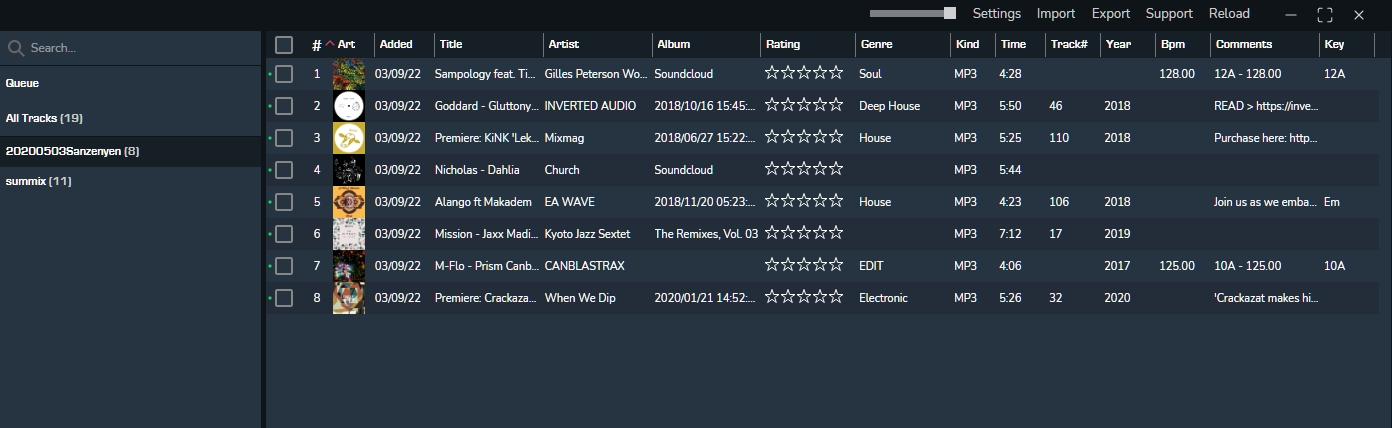This screenshot has height=428, width=1392.
Task: Open the Settings menu
Action: coord(996,14)
